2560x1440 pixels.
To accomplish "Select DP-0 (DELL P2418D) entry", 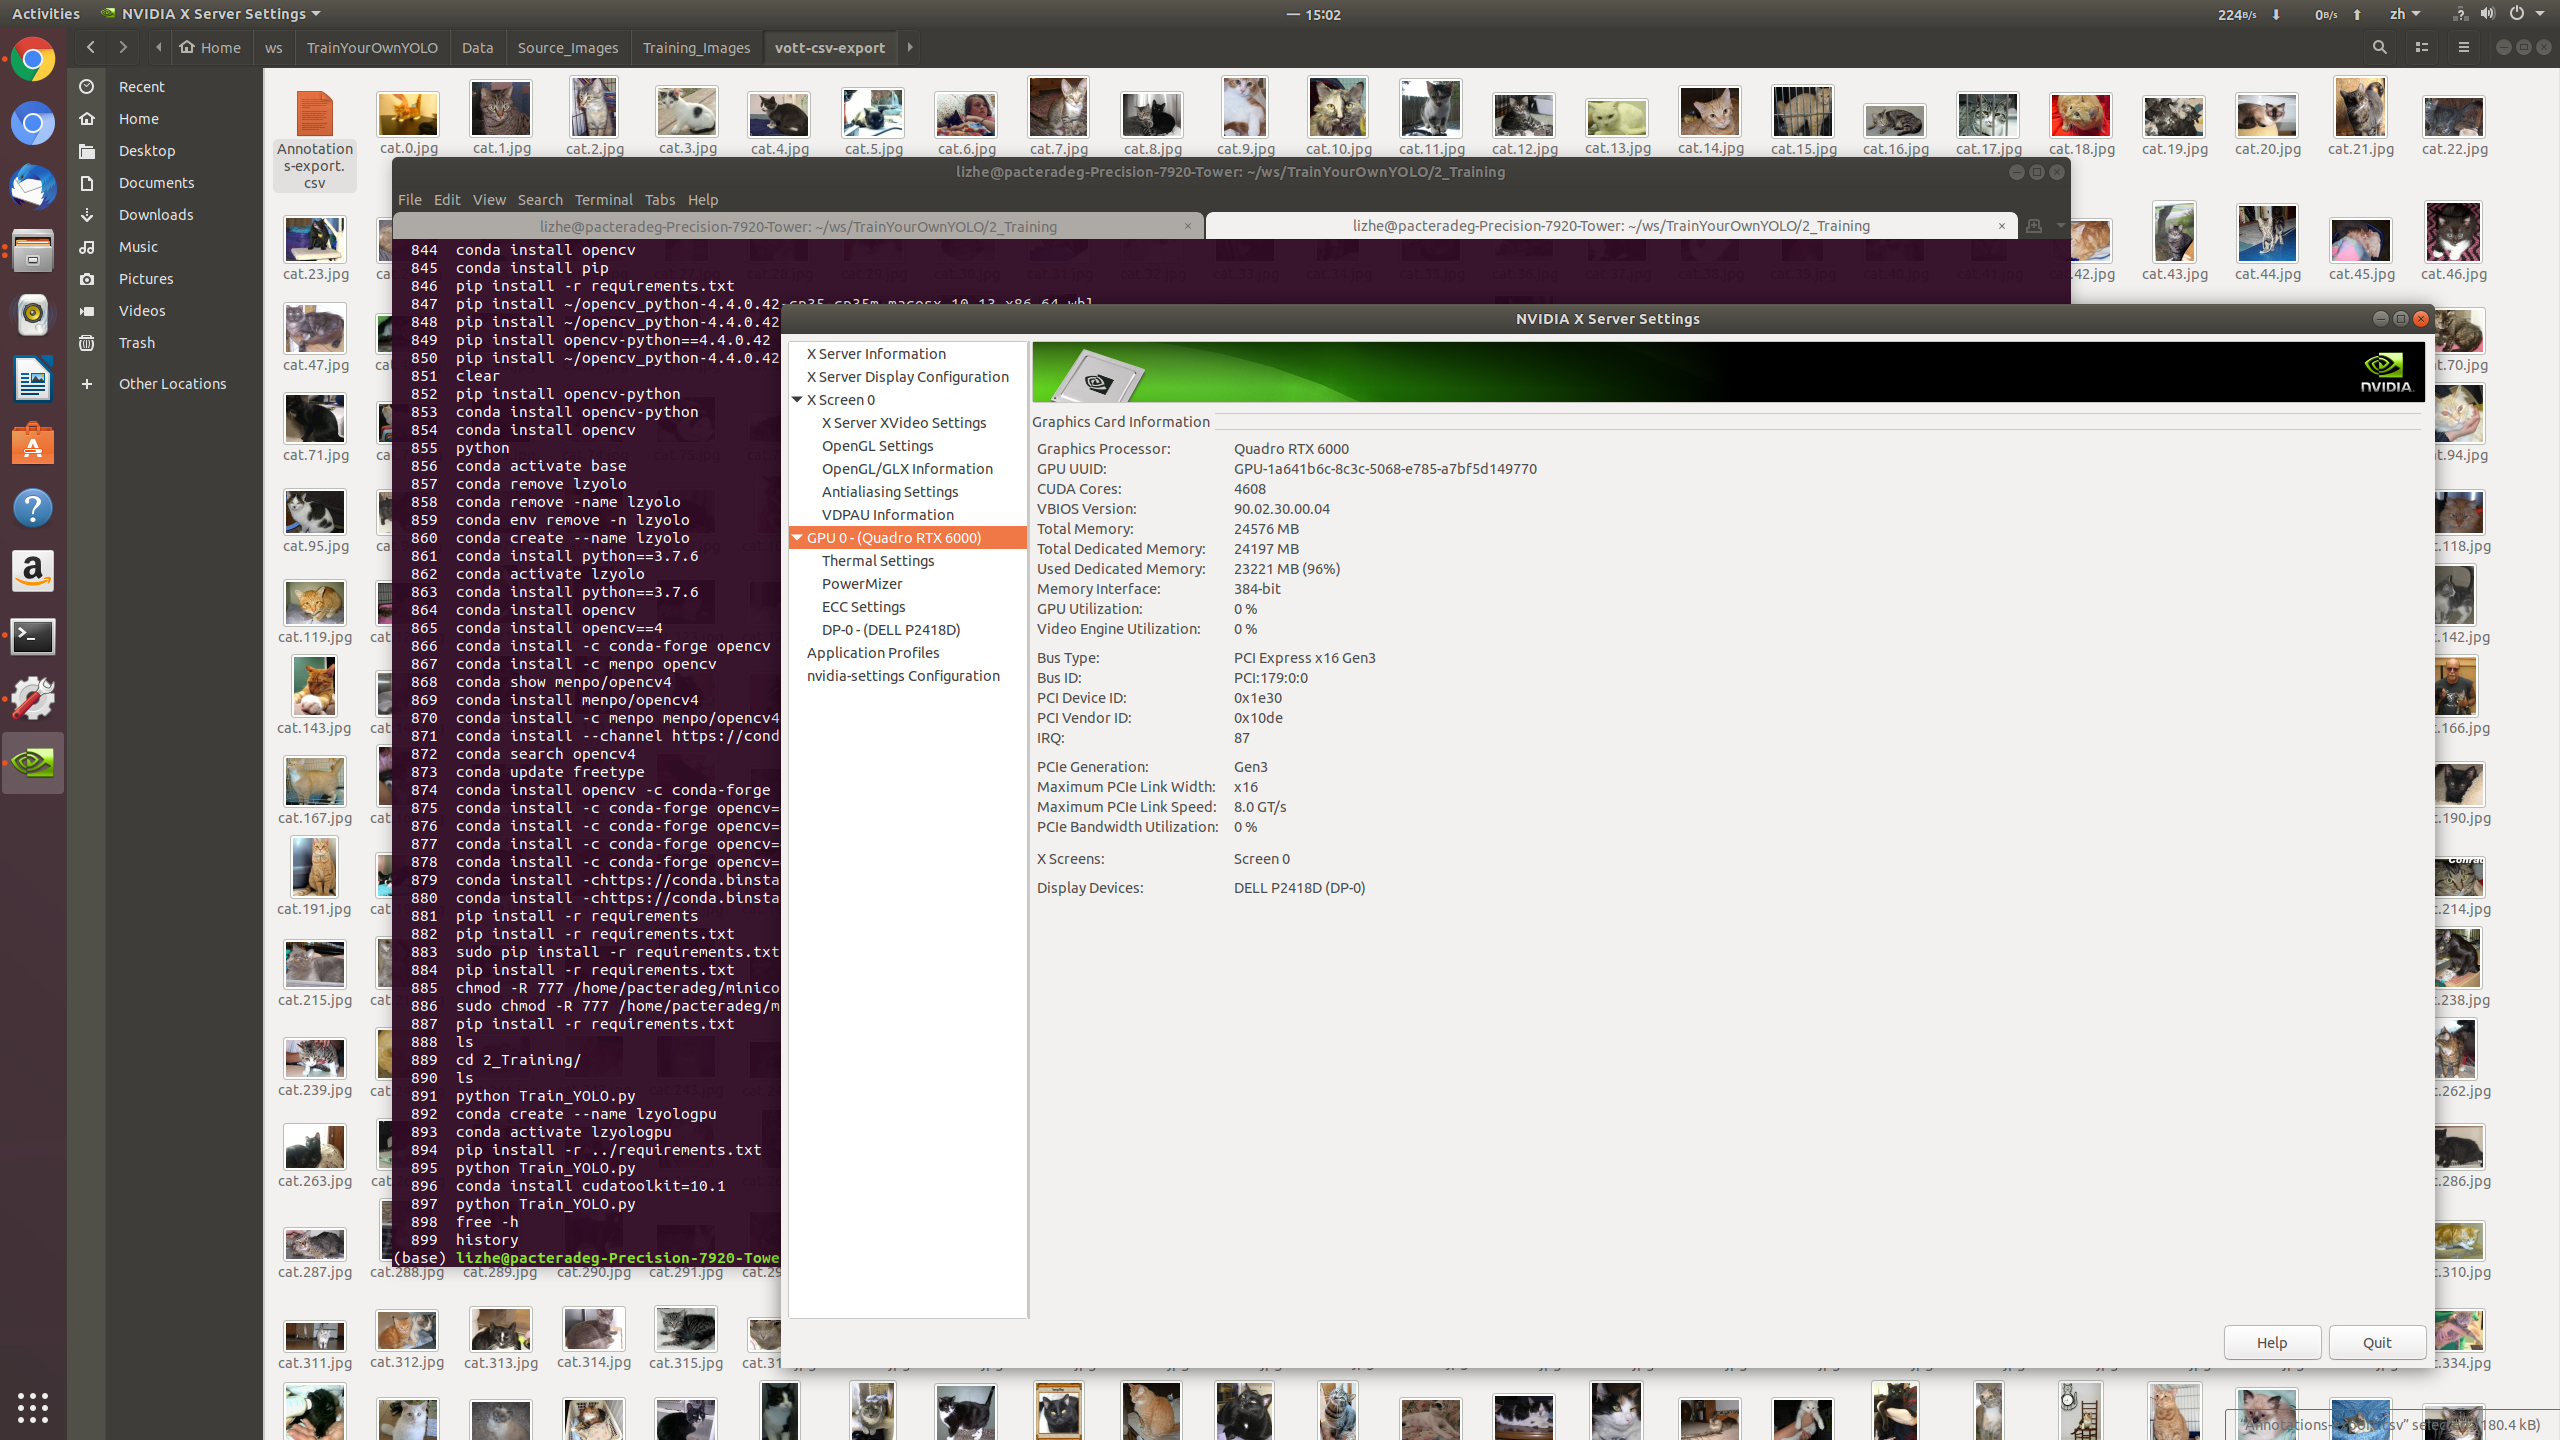I will [891, 630].
